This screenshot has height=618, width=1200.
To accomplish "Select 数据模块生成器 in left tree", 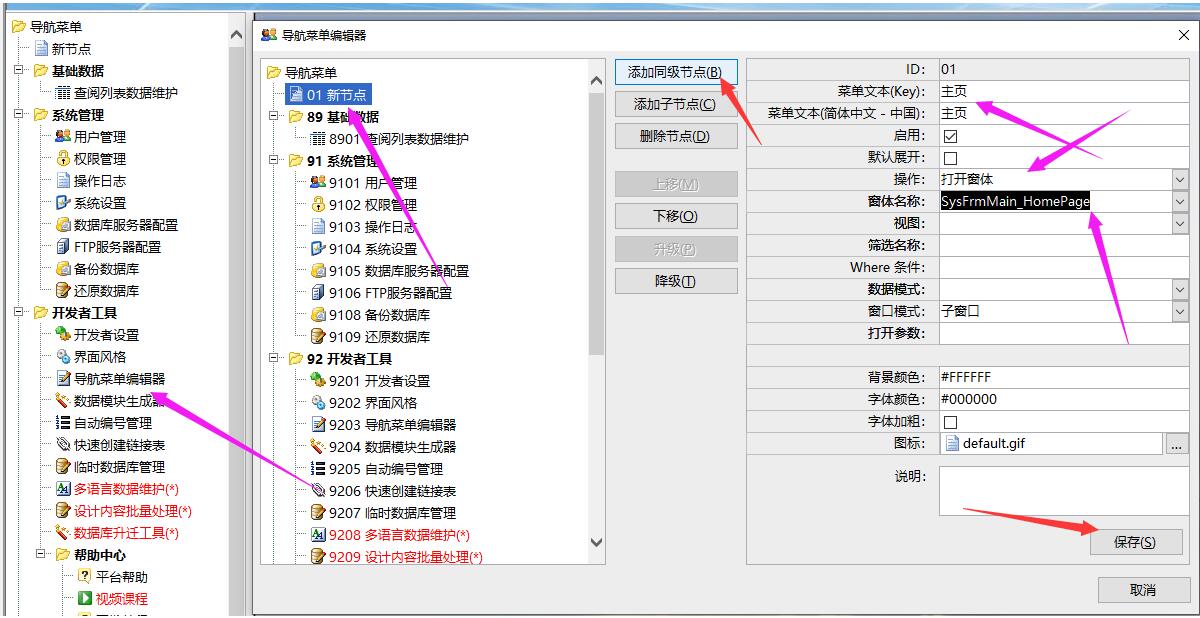I will pyautogui.click(x=119, y=401).
